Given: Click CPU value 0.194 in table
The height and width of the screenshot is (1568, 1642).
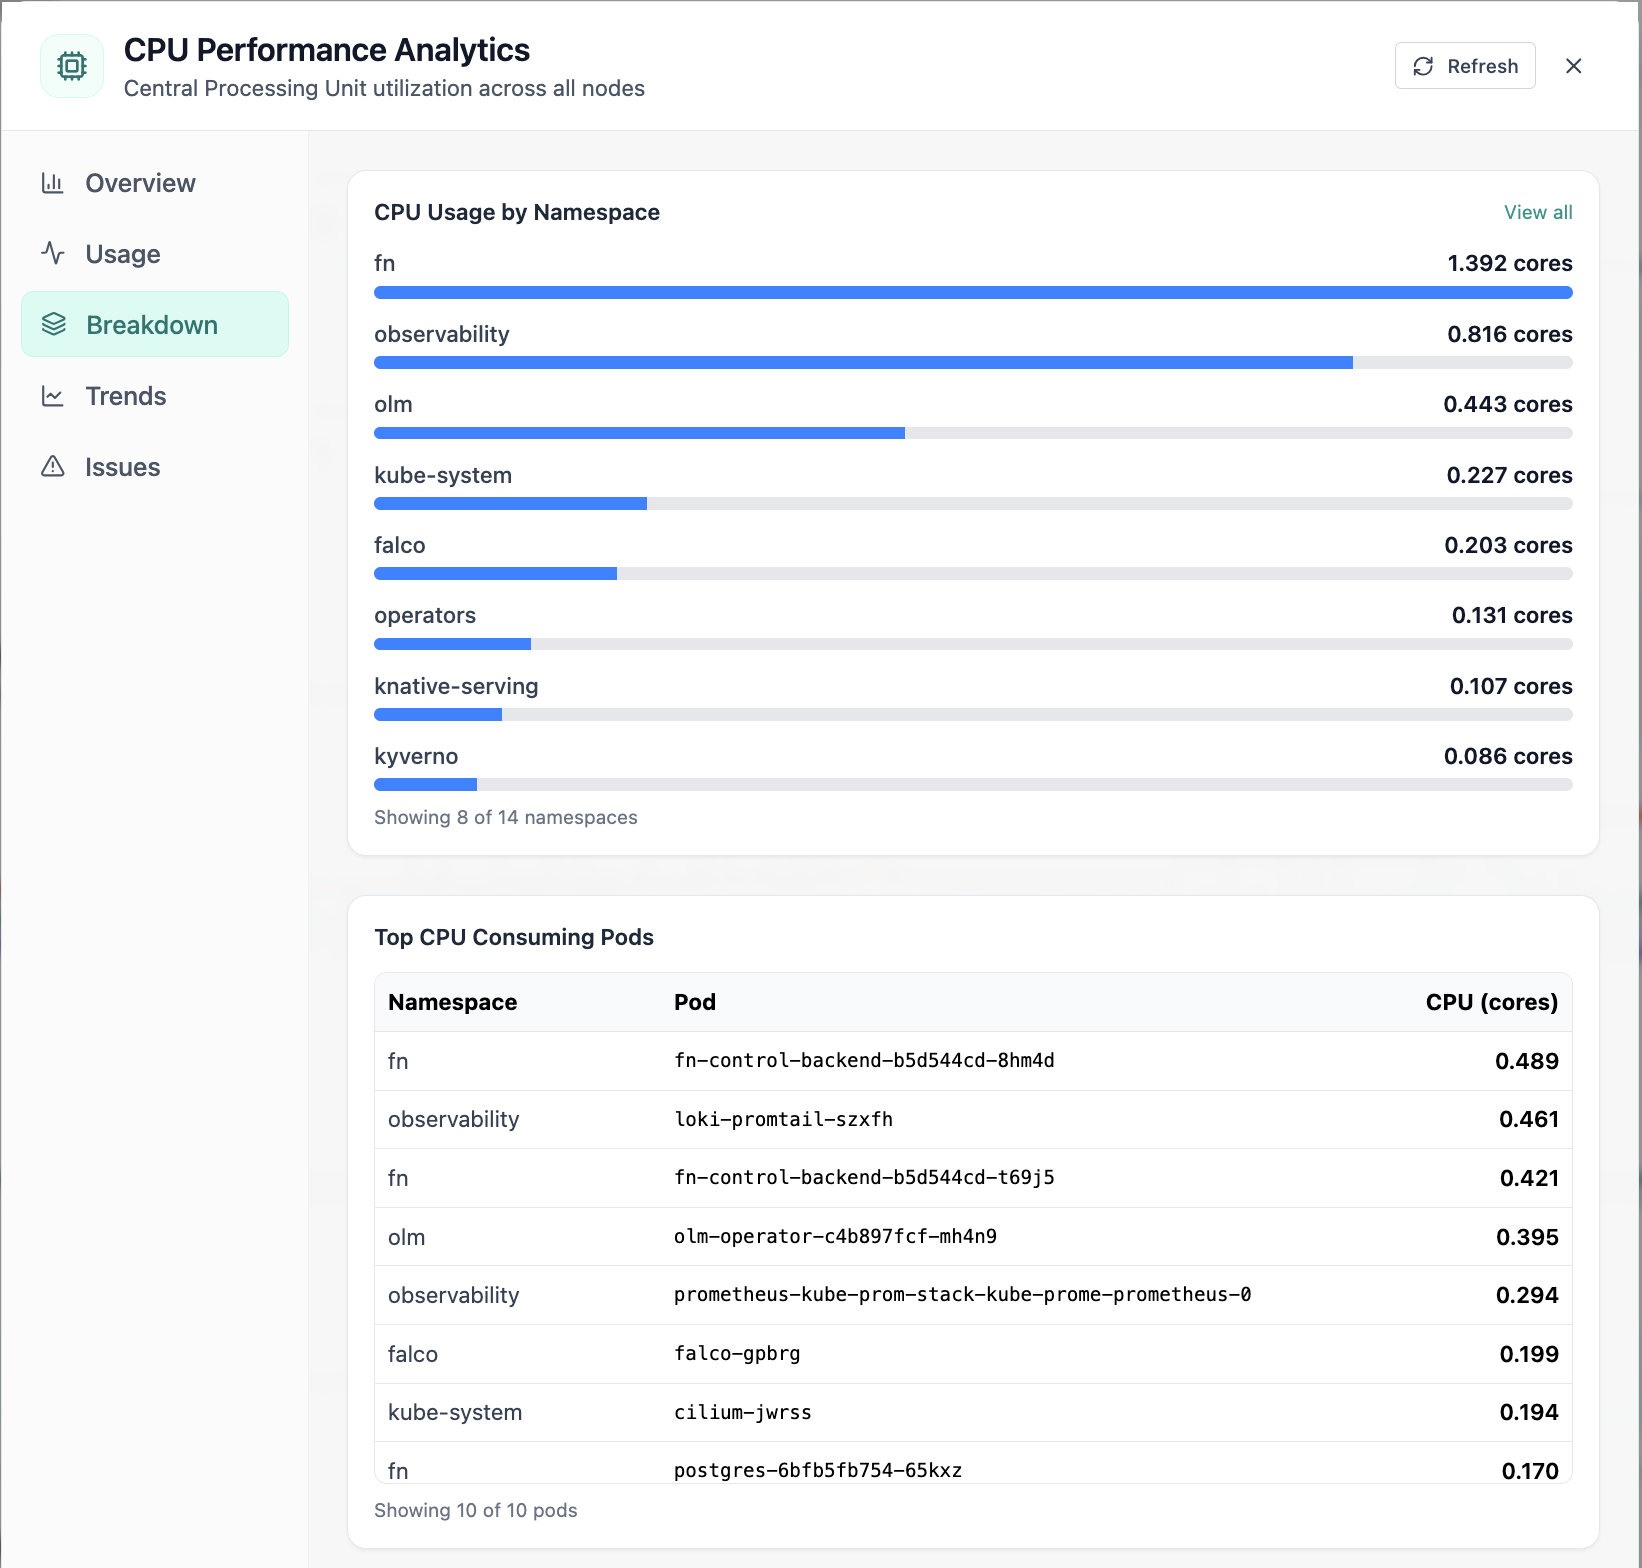Looking at the screenshot, I should 1529,1412.
